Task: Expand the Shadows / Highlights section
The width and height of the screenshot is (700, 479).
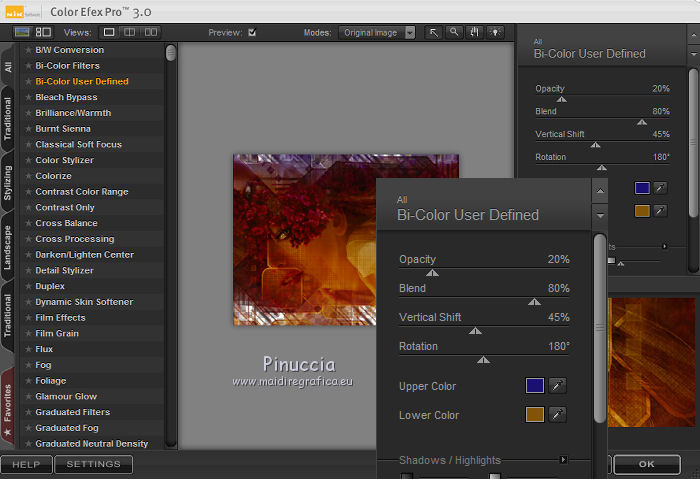Action: click(x=563, y=460)
